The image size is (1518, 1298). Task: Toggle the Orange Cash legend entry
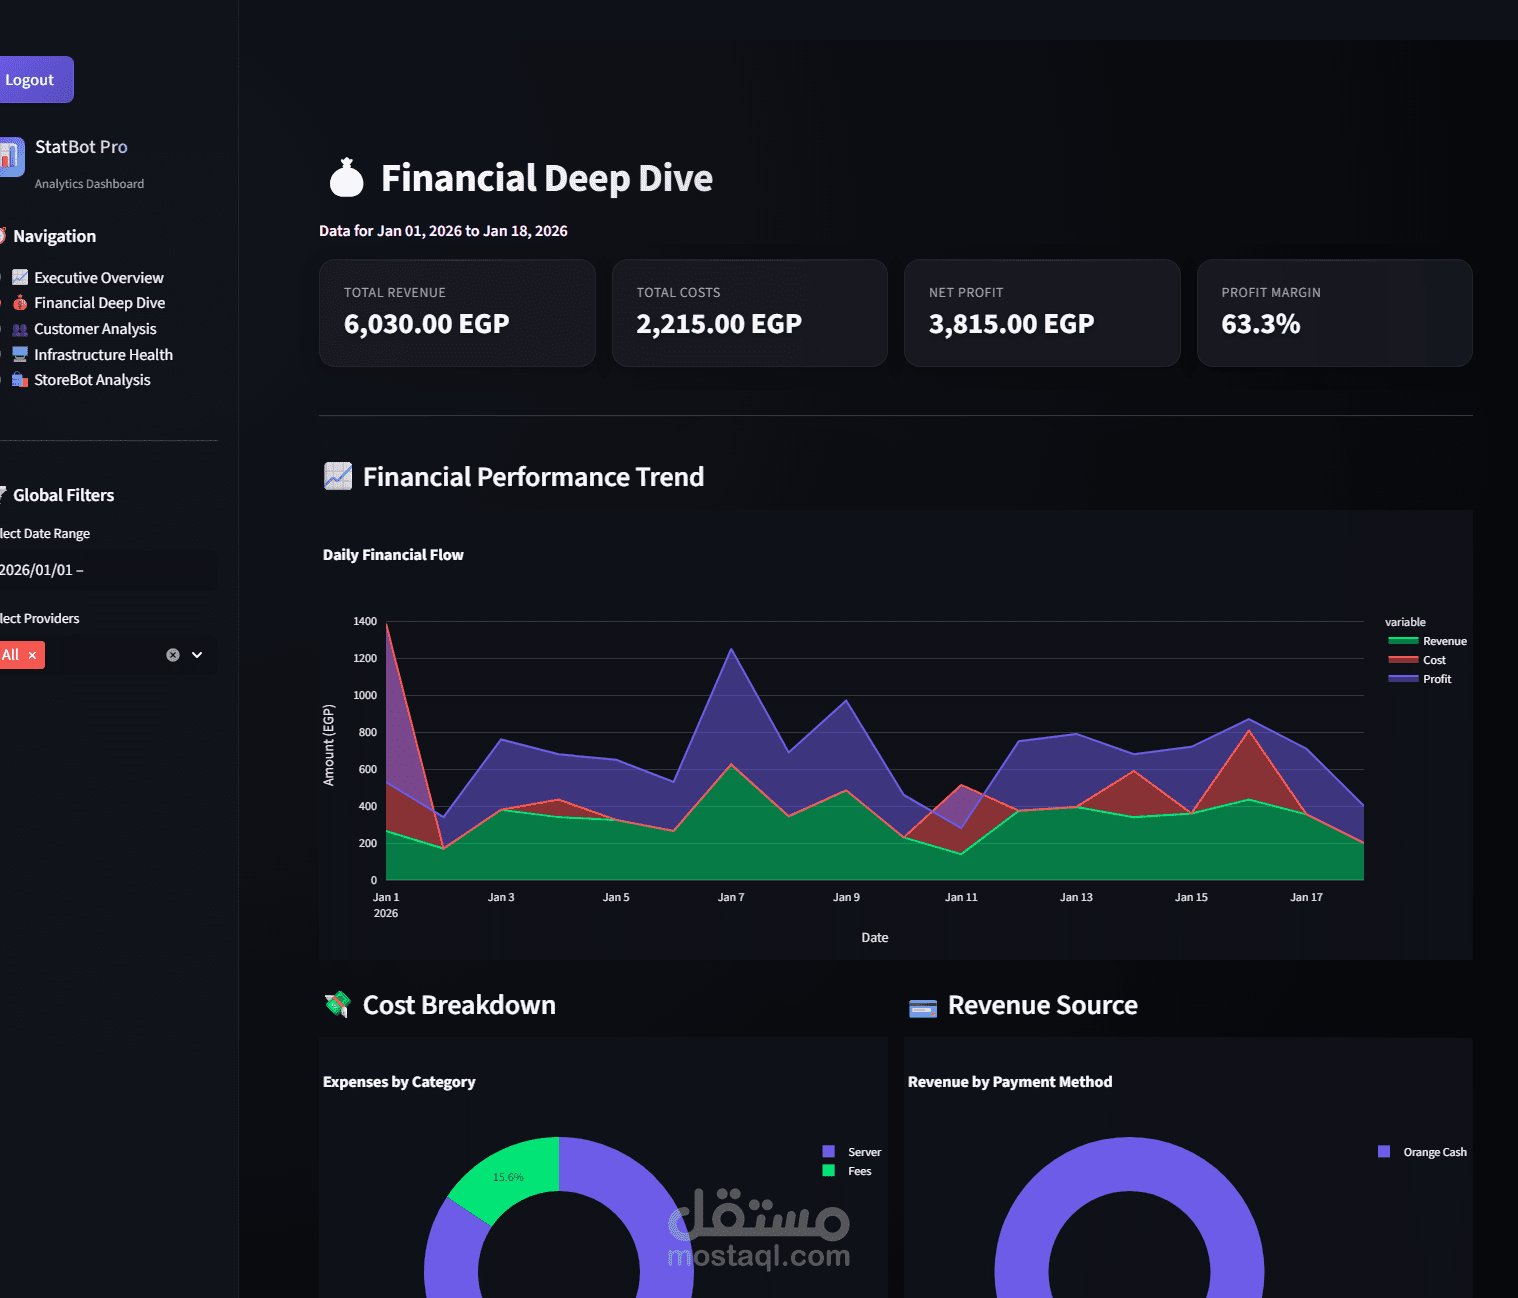click(1423, 1152)
